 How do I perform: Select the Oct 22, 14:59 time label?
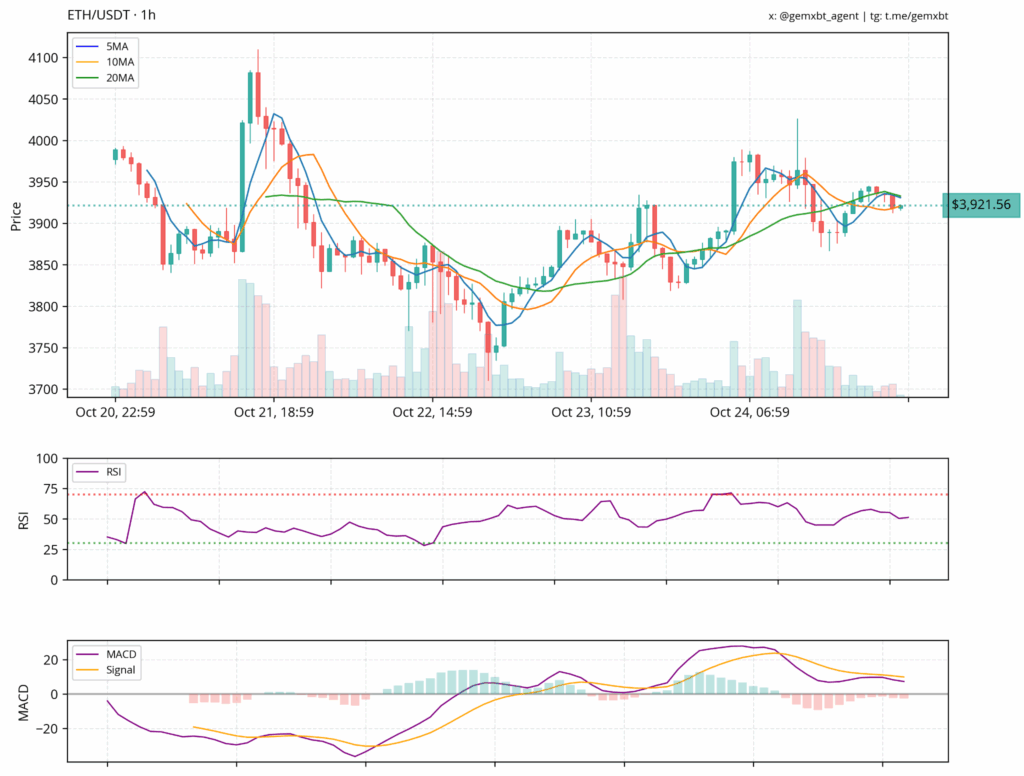(432, 411)
